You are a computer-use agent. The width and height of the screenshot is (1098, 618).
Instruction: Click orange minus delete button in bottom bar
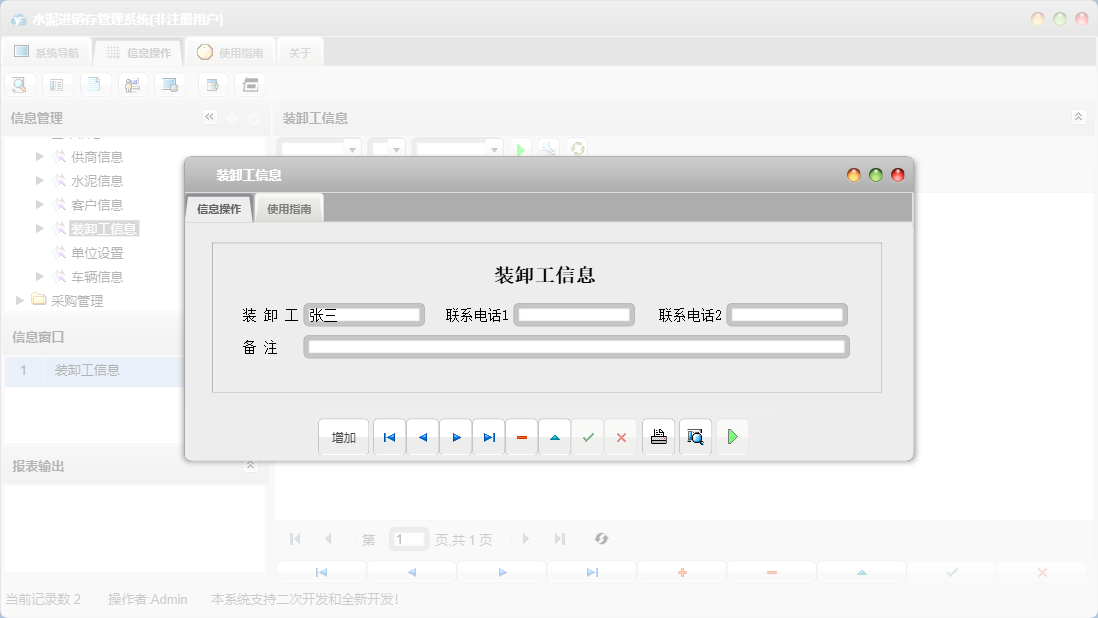[772, 572]
